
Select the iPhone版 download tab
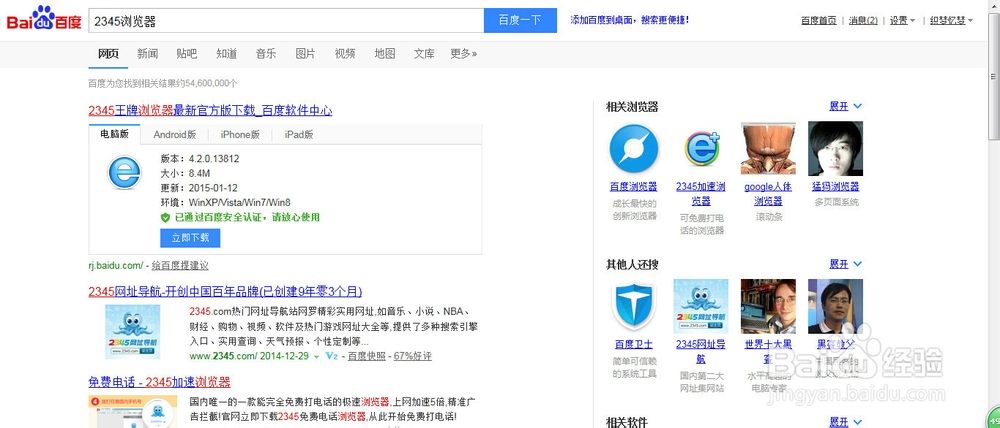coord(240,135)
